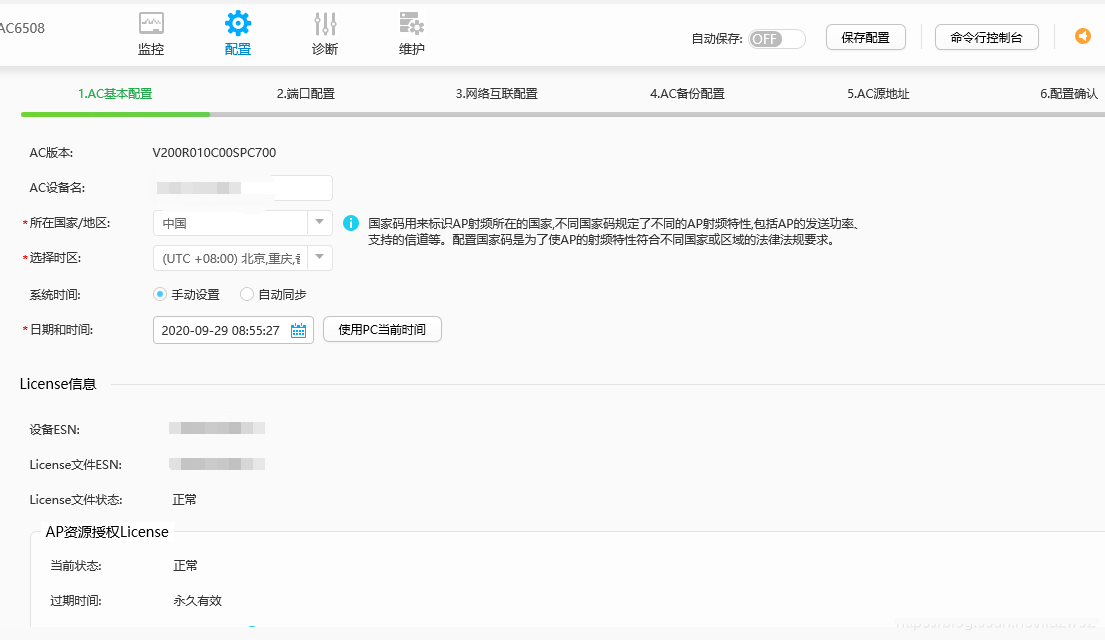Viewport: 1105px width, 640px height.
Task: Select the 配置 gear icon
Action: (238, 23)
